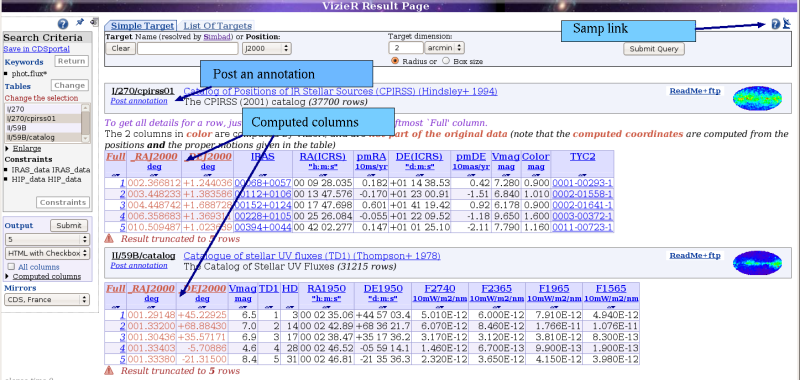Click the truncation warning icon under the first table
Image resolution: width=800 pixels, height=380 pixels.
pos(109,238)
